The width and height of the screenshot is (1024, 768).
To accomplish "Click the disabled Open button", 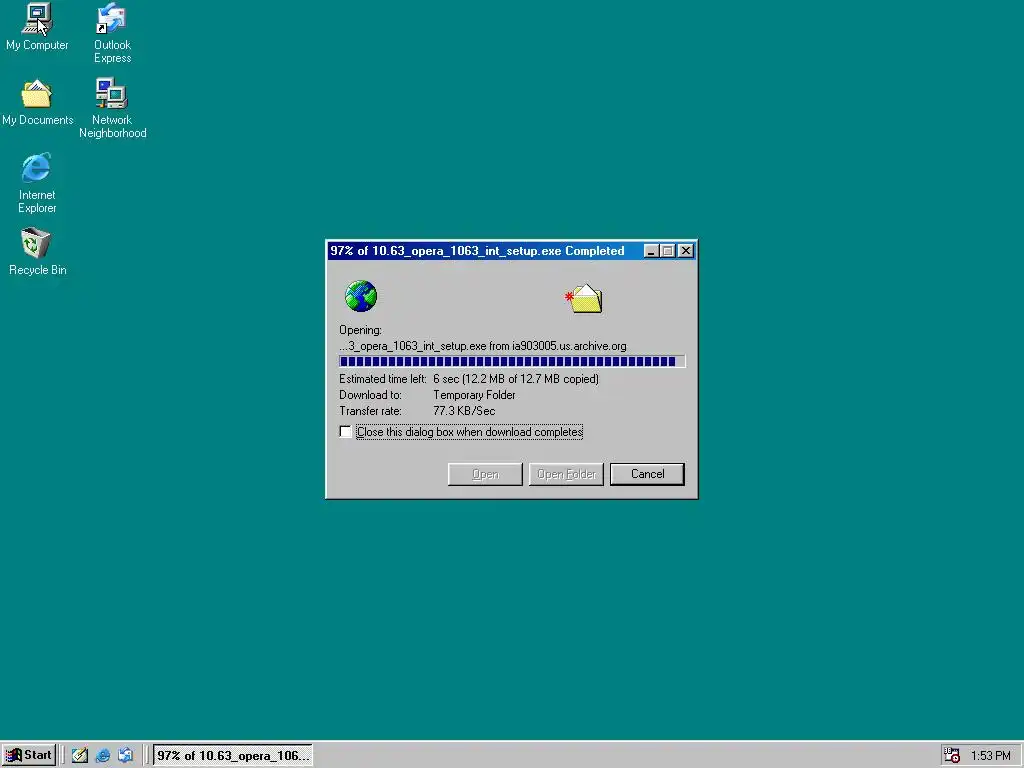I will pos(485,474).
